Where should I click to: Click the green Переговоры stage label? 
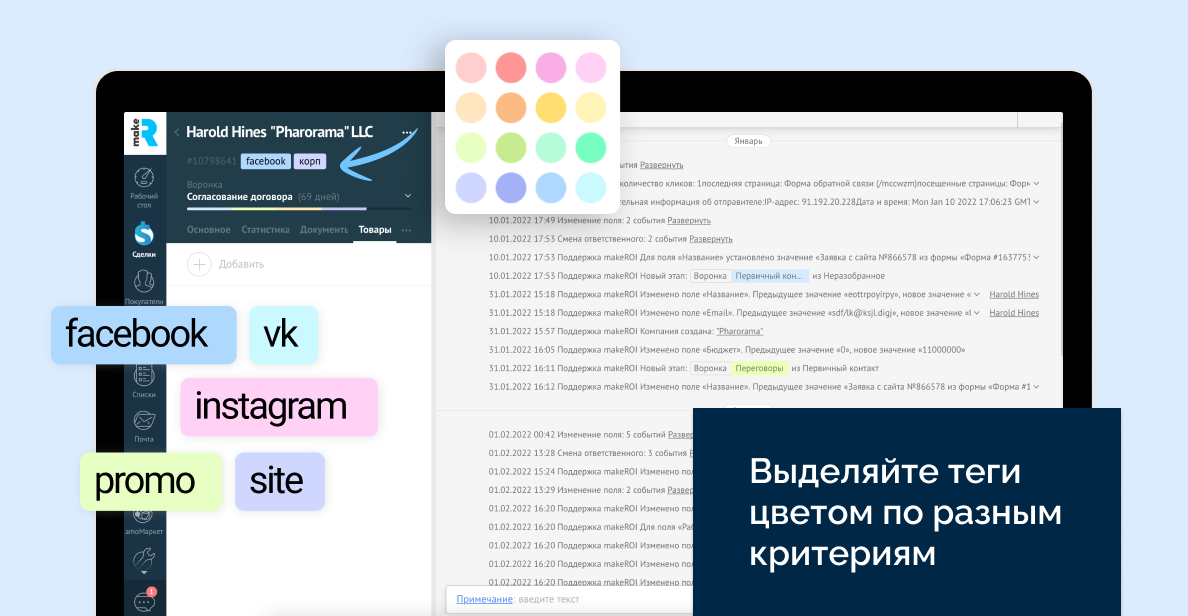tap(759, 368)
